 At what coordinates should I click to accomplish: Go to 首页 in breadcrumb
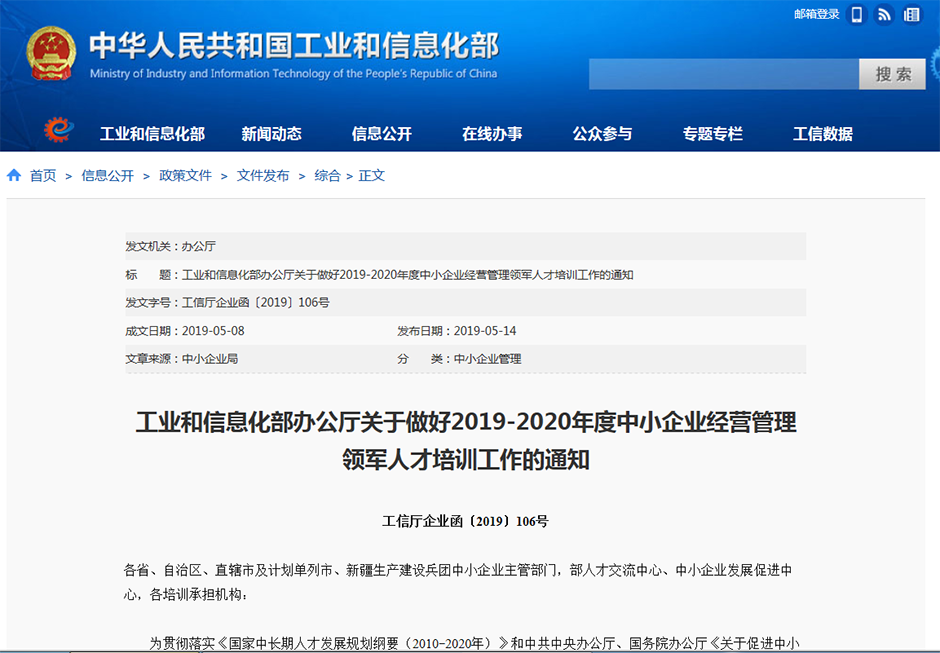tap(43, 176)
